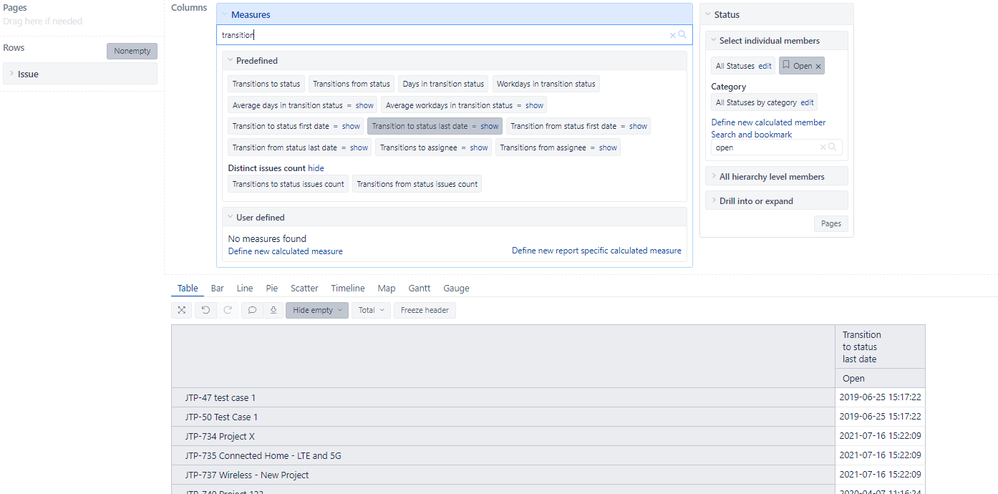
Task: Show formula for Transitions to assignee
Action: (x=479, y=147)
